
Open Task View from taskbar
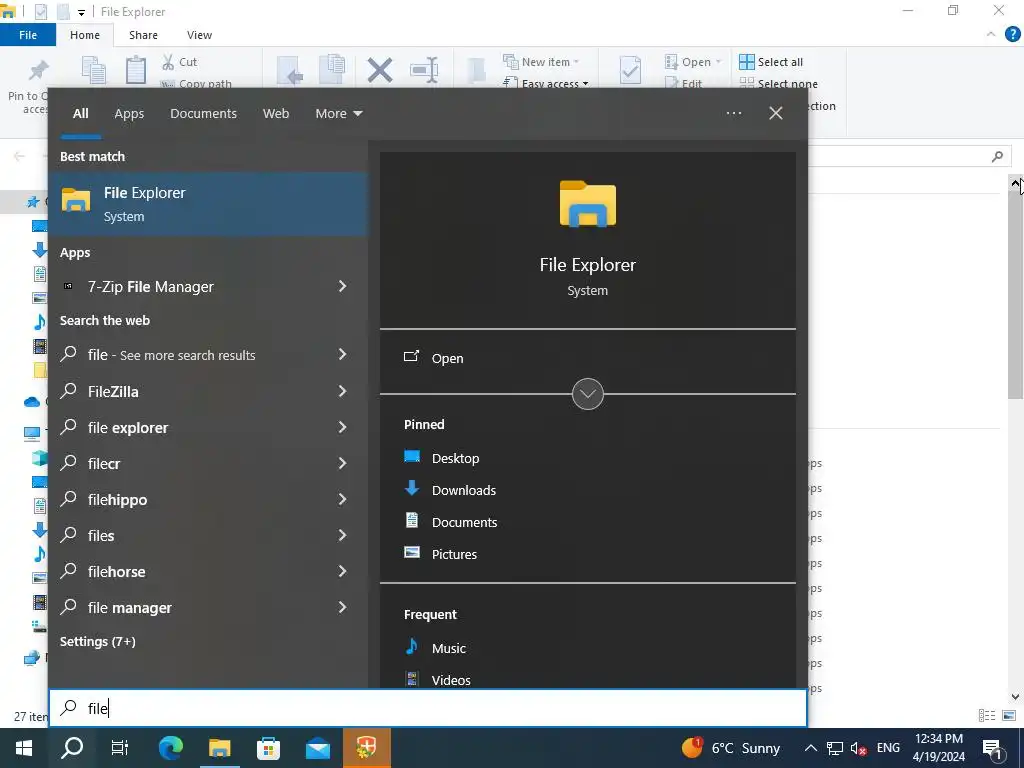click(x=120, y=748)
